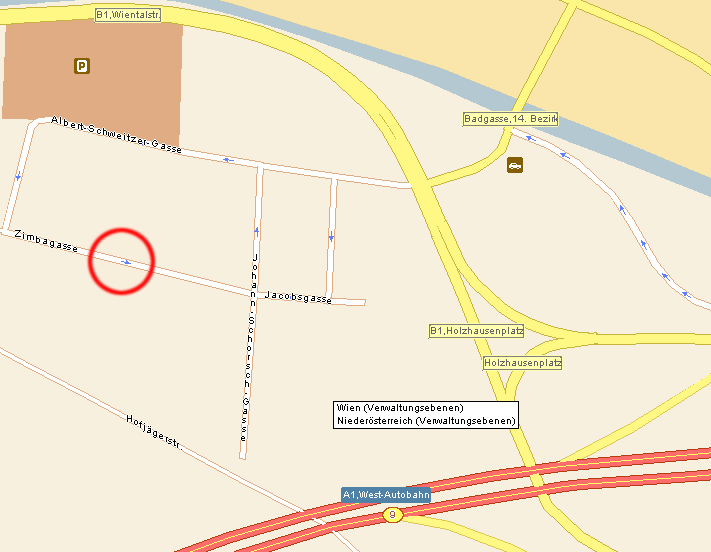Screen dimensions: 711x552
Task: Select the A1,West-Autobahn blue label
Action: [386, 495]
